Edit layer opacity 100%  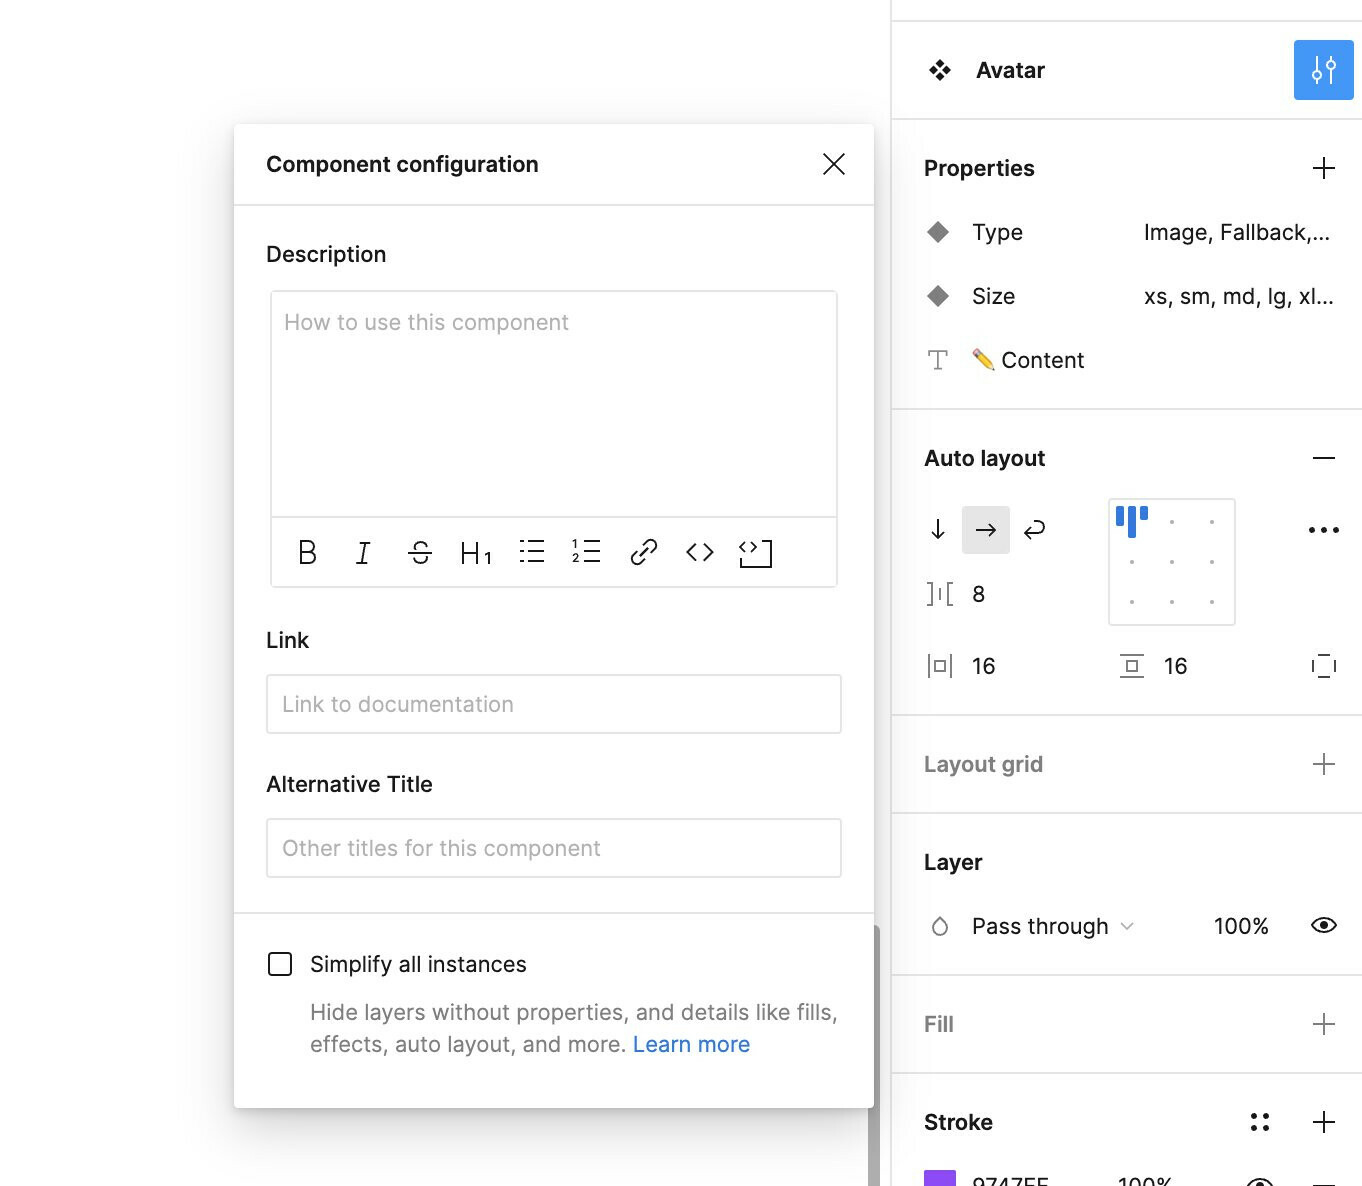tap(1241, 926)
